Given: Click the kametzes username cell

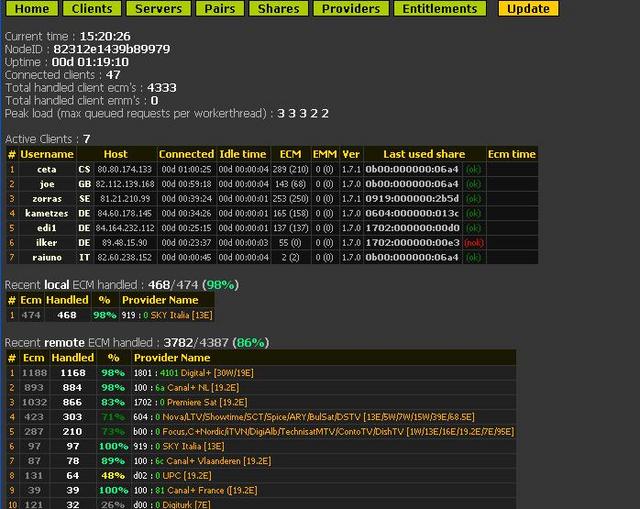Looking at the screenshot, I should pyautogui.click(x=46, y=213).
